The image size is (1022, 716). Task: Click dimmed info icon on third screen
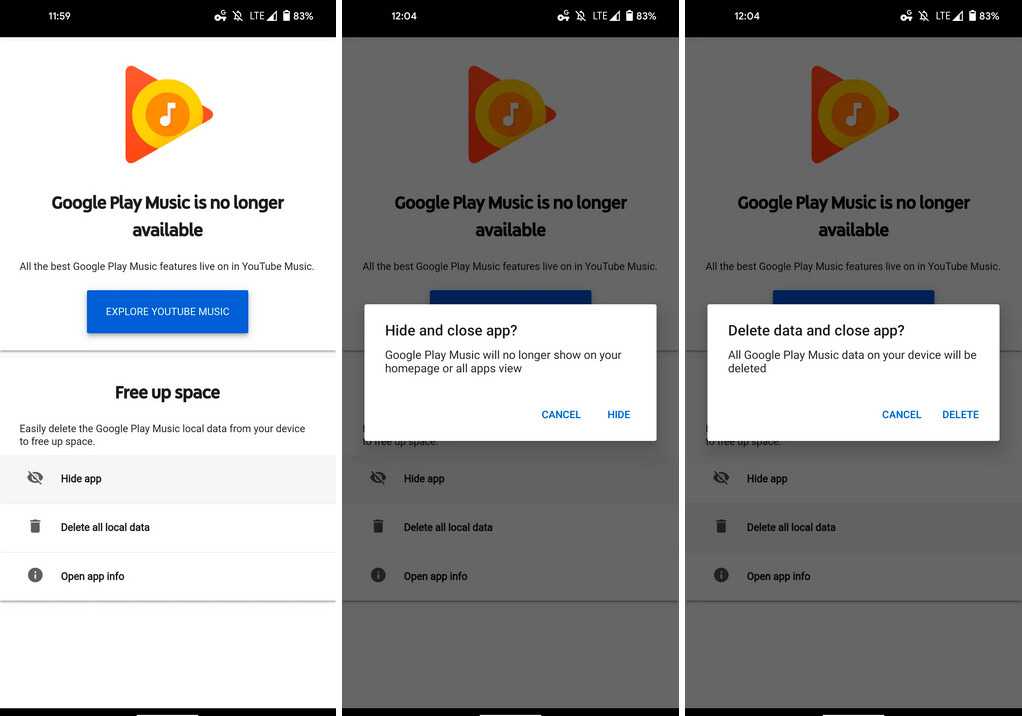(x=721, y=575)
